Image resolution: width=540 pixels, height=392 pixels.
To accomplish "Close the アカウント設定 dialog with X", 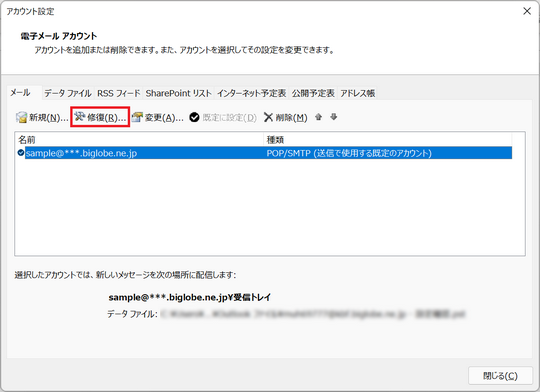I will point(527,11).
